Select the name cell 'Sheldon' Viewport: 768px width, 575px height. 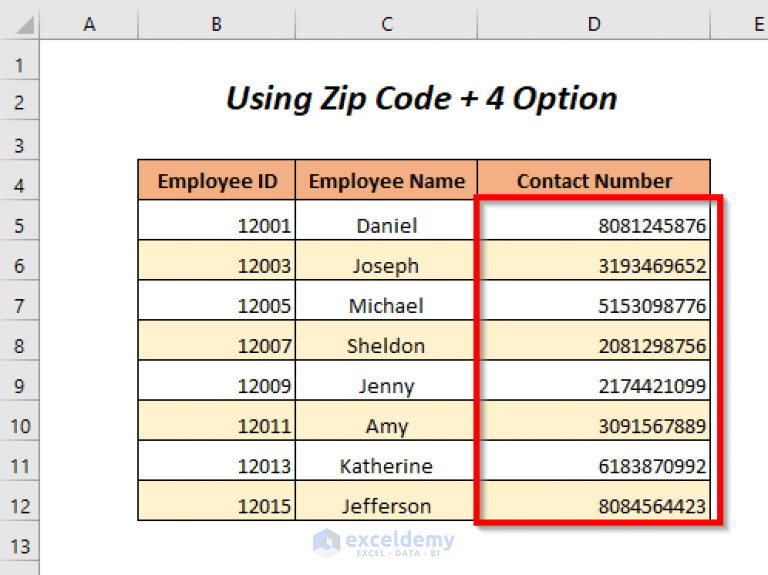point(386,340)
